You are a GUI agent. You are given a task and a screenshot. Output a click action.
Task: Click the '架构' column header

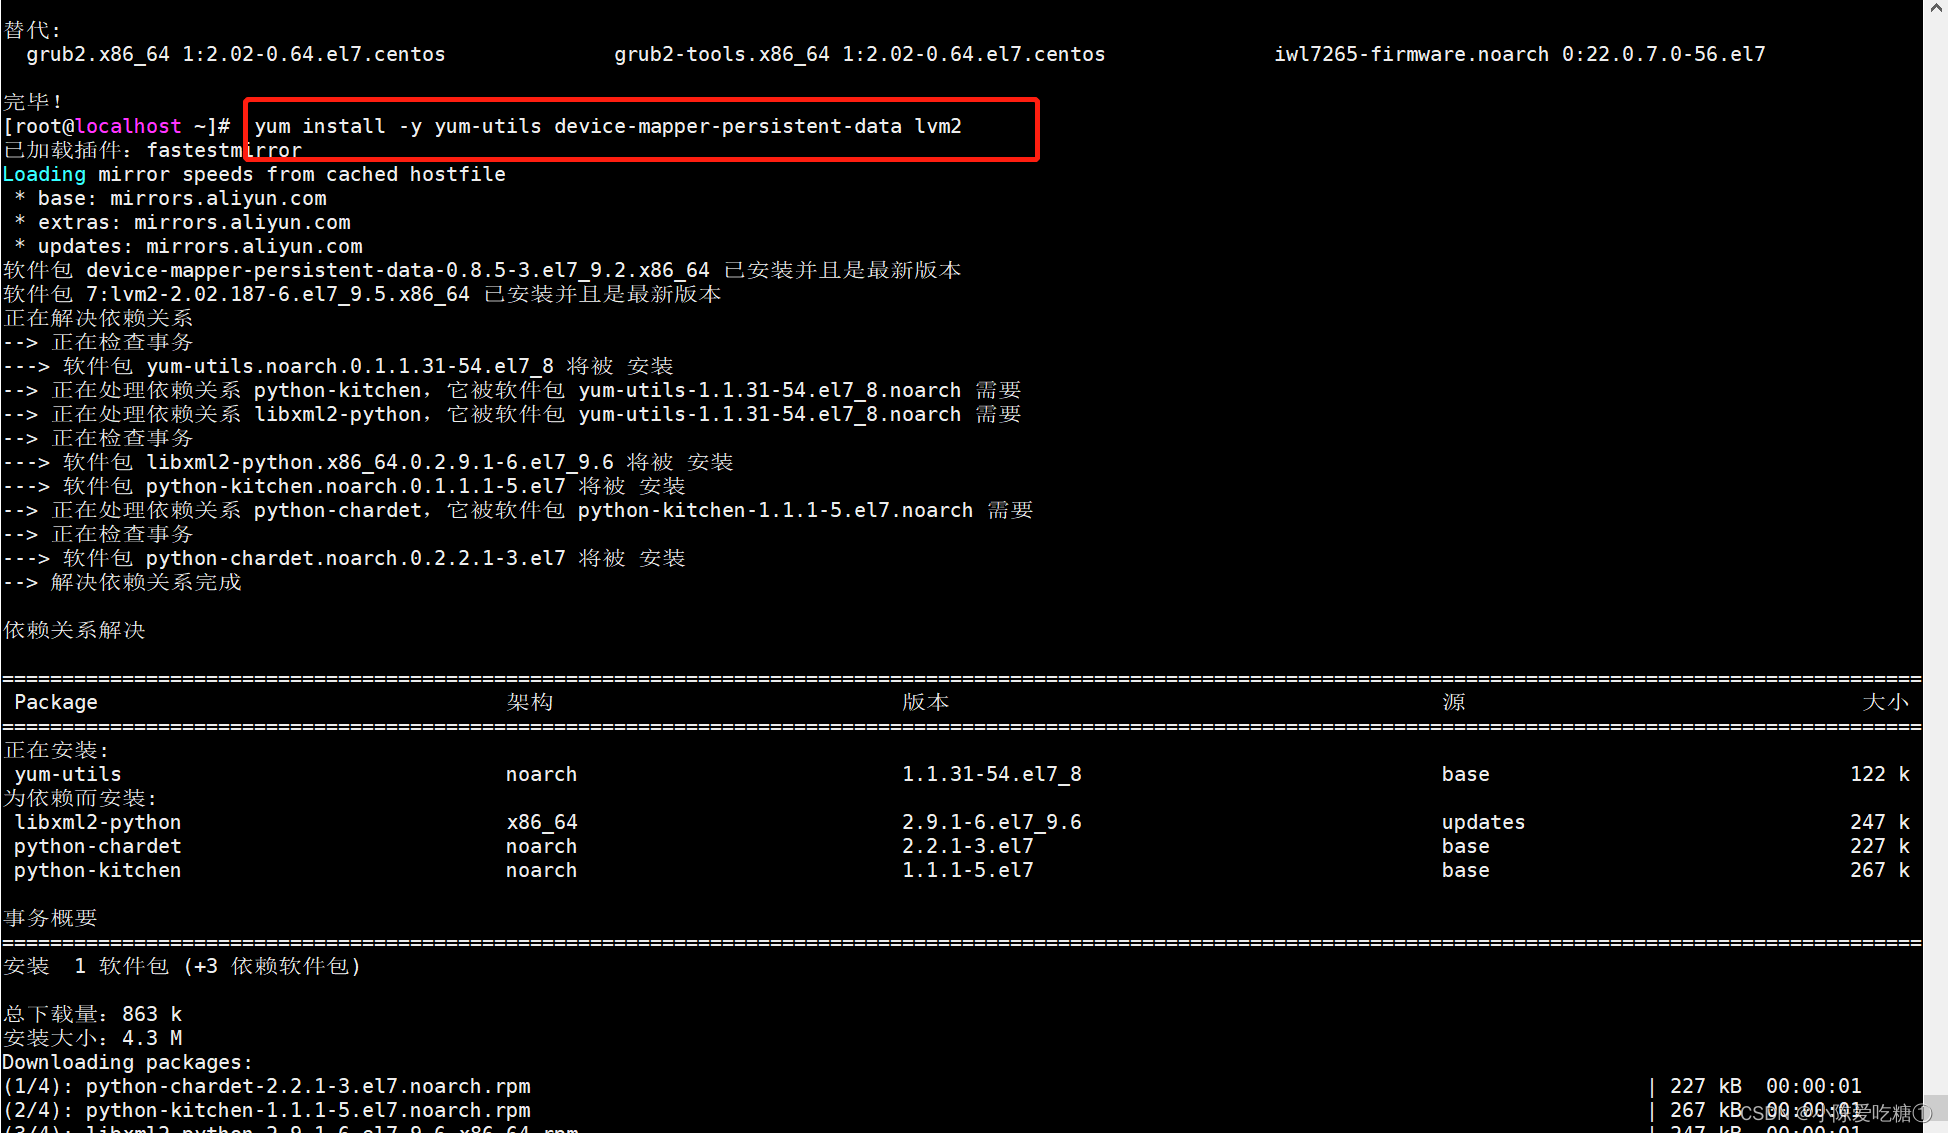click(x=529, y=703)
